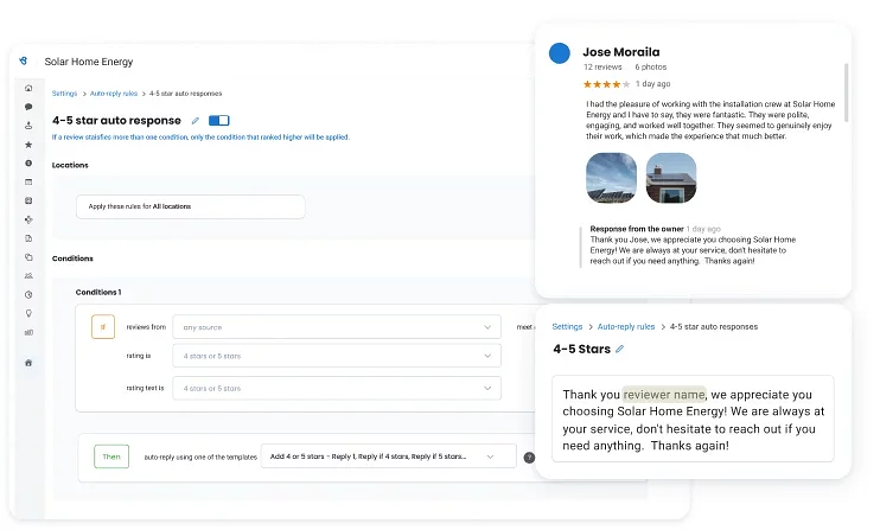Click the green Then button
The image size is (880, 530).
(111, 456)
